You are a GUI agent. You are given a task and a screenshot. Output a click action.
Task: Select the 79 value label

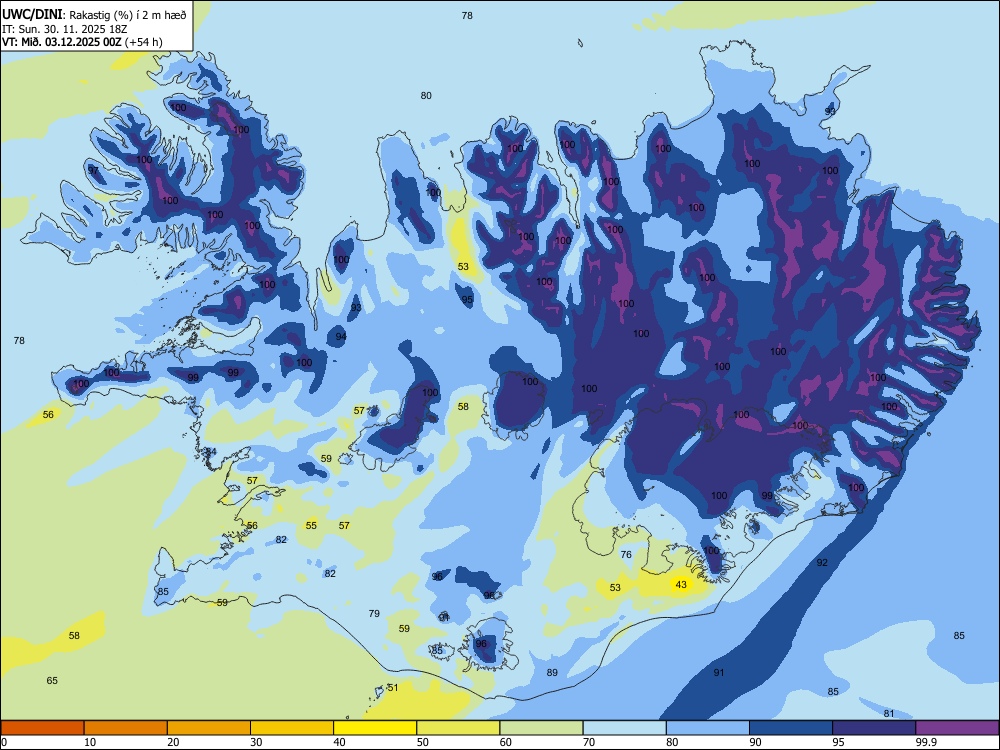click(374, 614)
